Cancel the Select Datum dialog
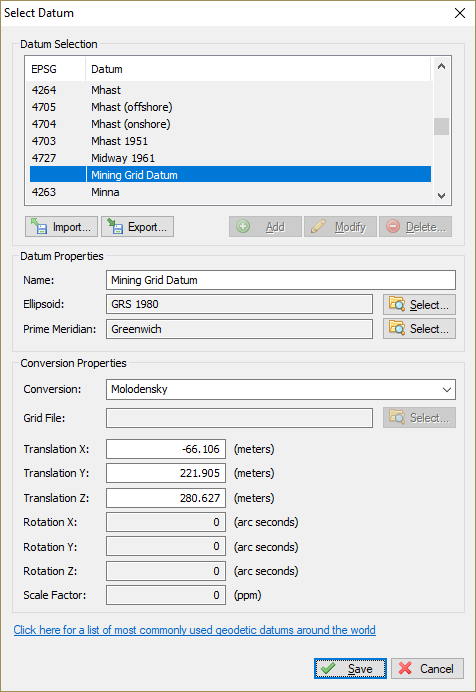 pos(427,669)
